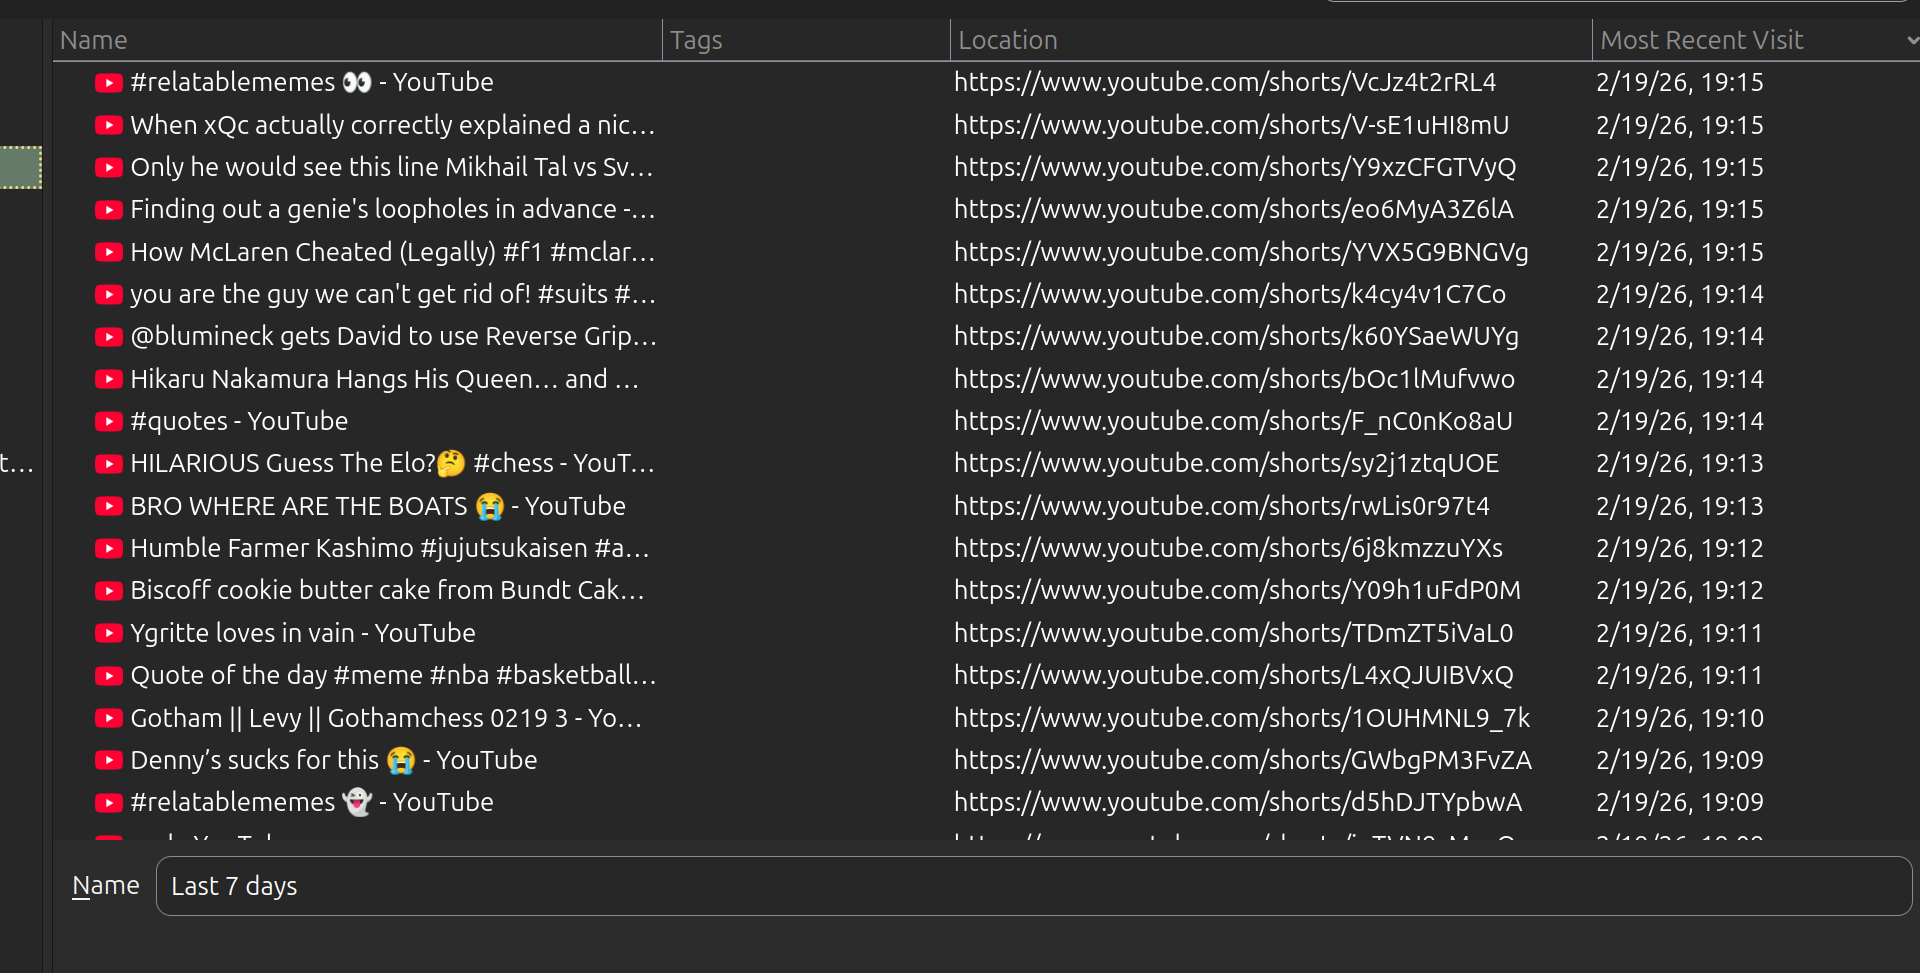Click YouTube favicon beside 'Ygritte loves in vain'
1920x973 pixels.
(x=109, y=633)
